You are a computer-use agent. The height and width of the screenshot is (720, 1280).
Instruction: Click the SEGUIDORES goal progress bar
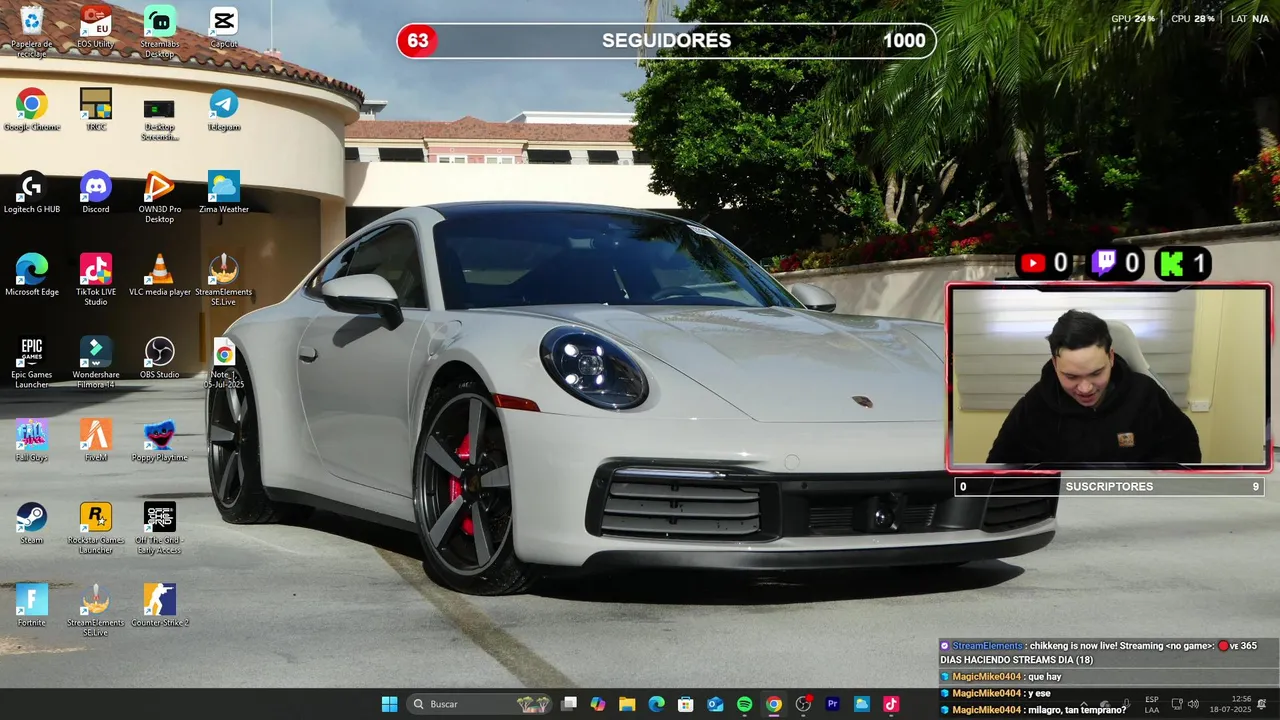[667, 41]
